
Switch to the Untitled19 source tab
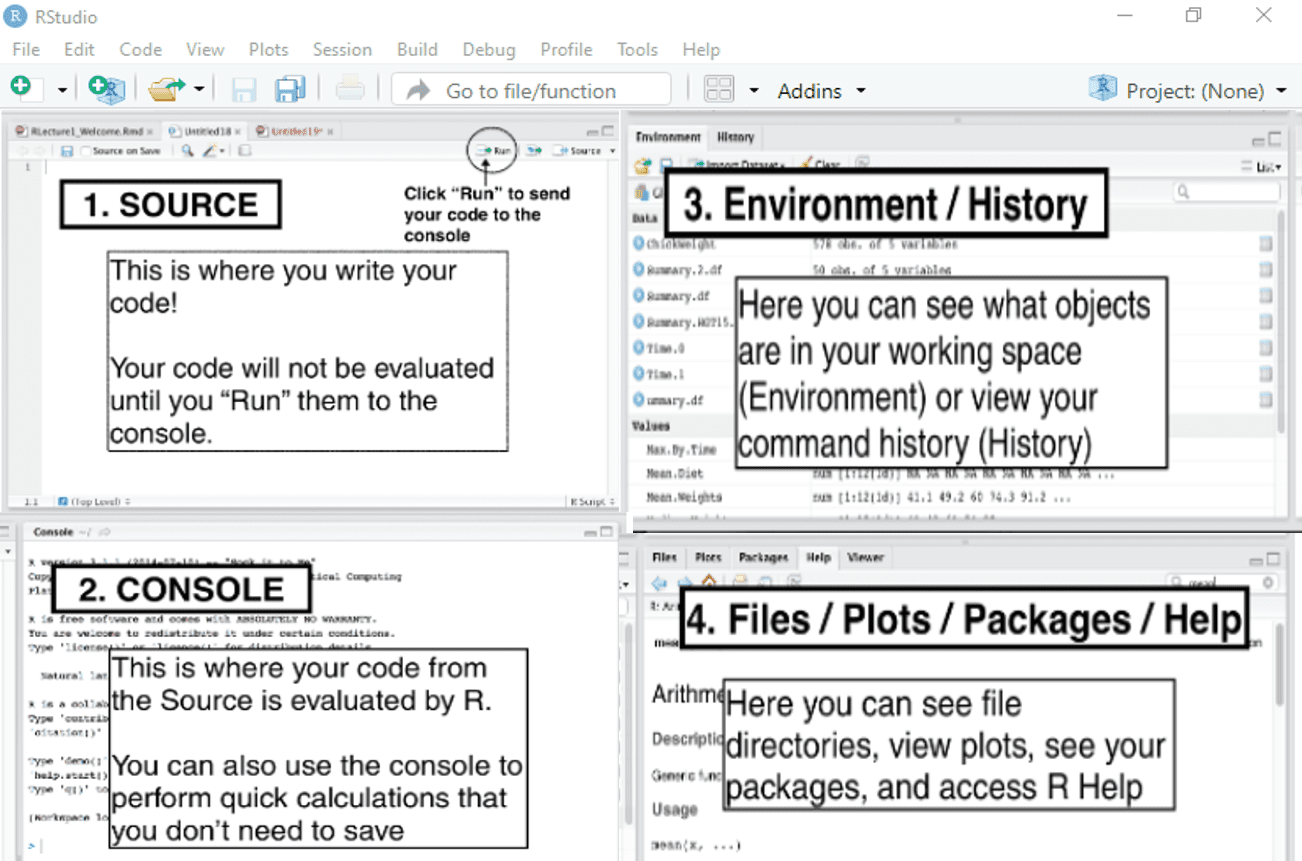293,131
